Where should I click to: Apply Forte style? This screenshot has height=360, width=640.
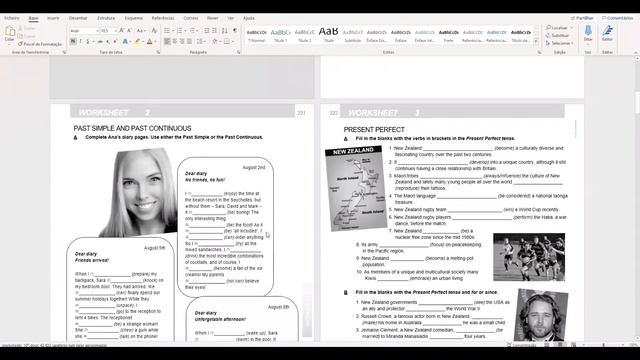click(449, 36)
